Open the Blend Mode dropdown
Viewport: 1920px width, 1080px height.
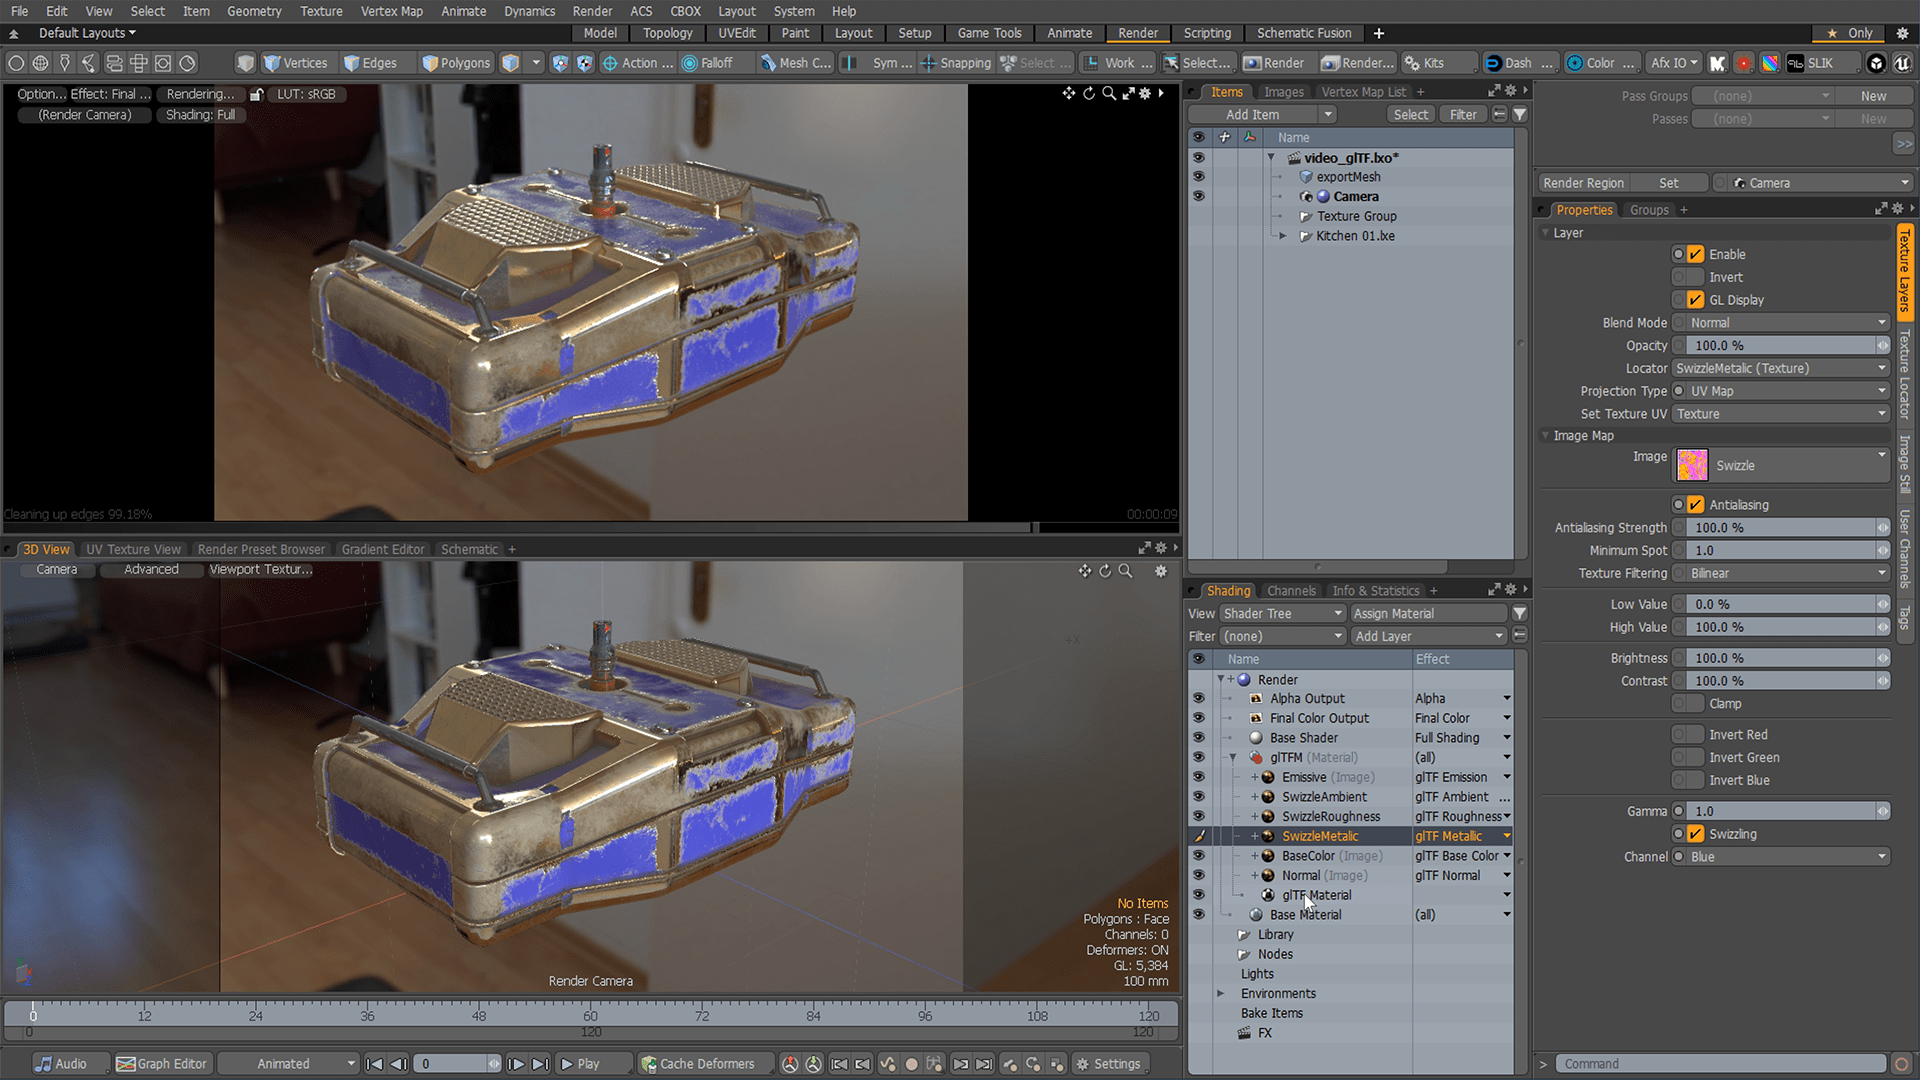(x=1780, y=322)
